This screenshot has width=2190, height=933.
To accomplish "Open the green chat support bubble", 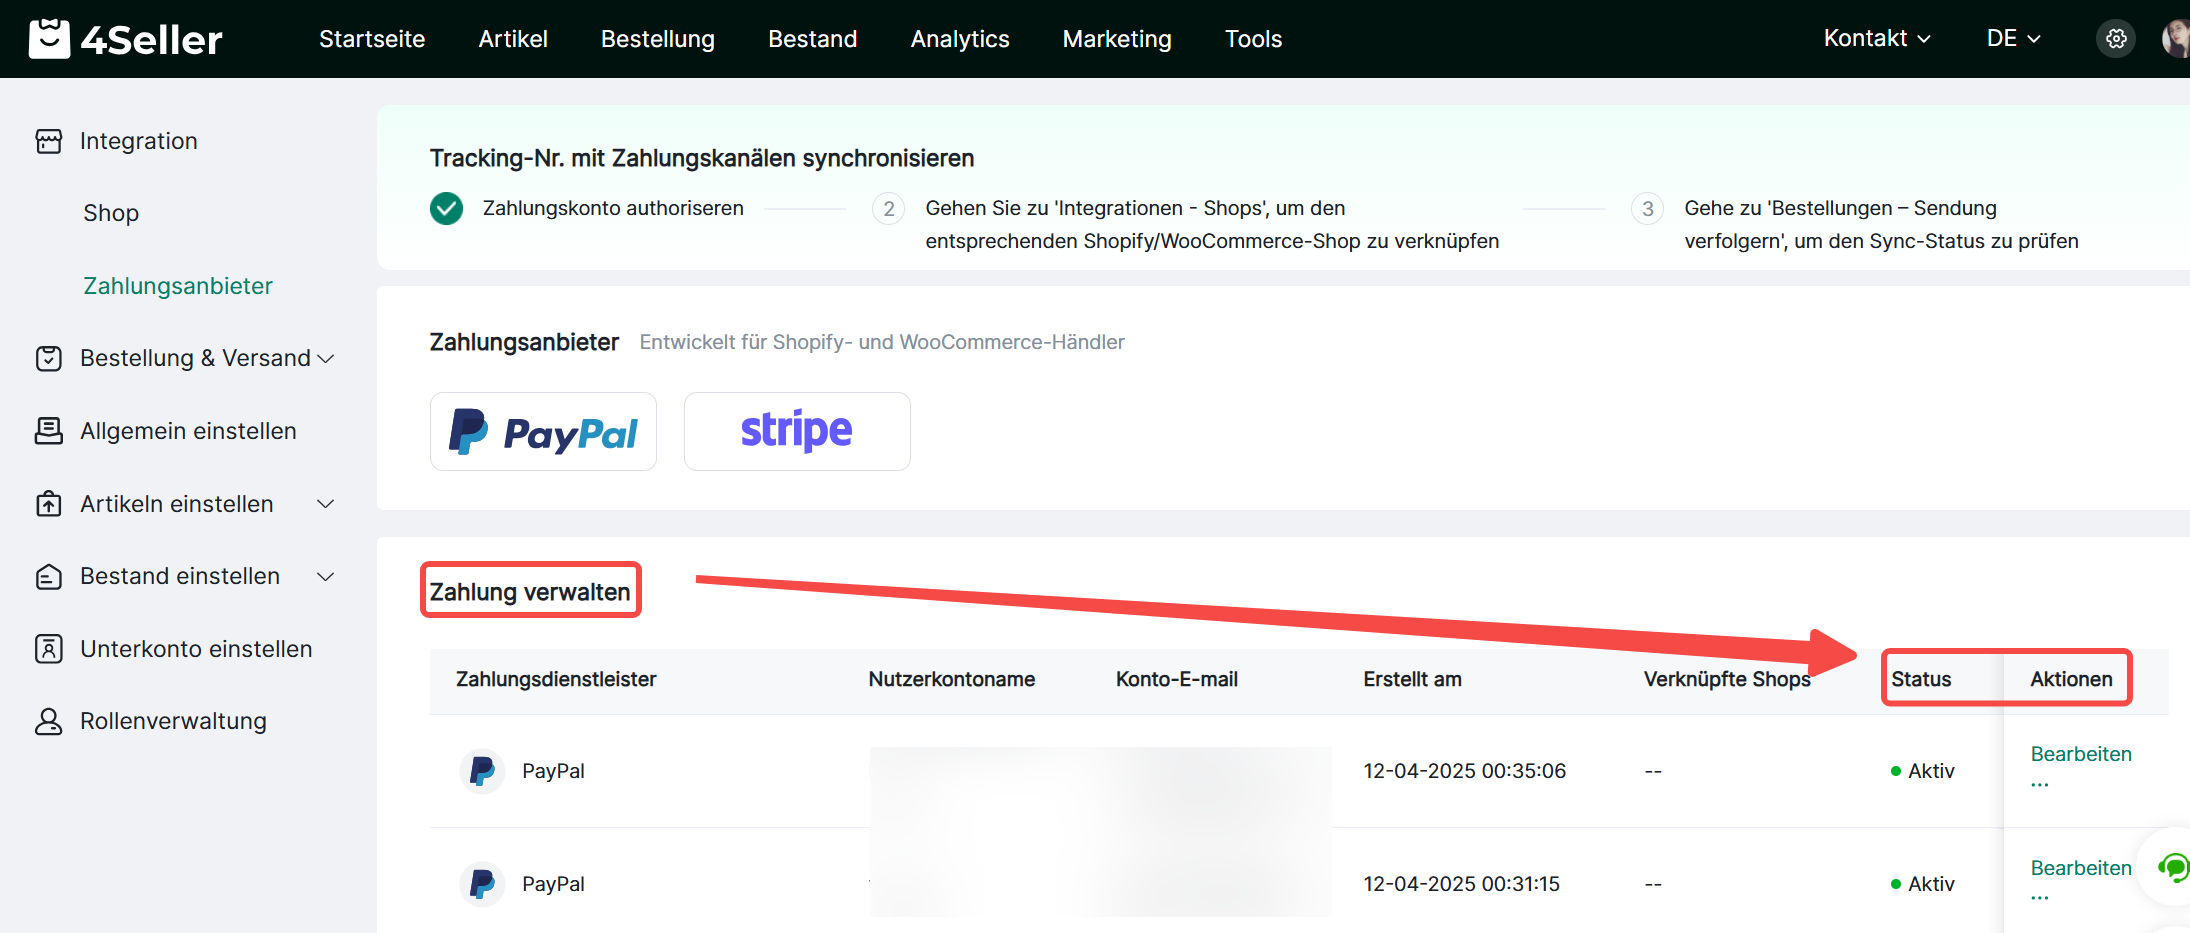I will (x=2172, y=867).
